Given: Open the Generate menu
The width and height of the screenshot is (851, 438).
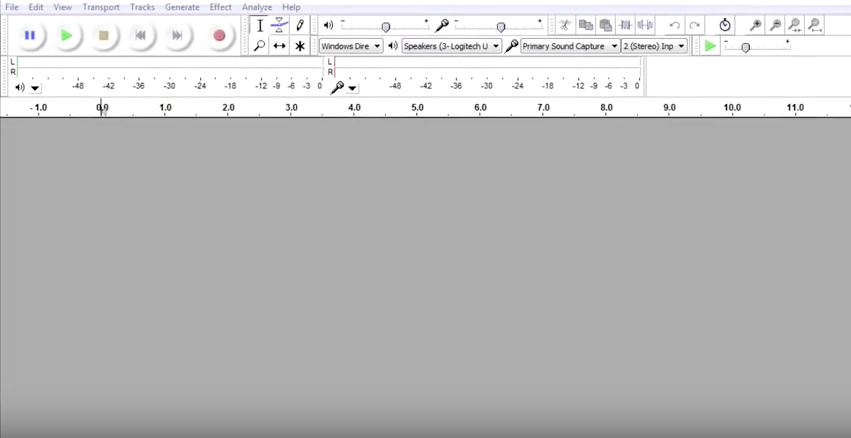Looking at the screenshot, I should click(x=182, y=7).
